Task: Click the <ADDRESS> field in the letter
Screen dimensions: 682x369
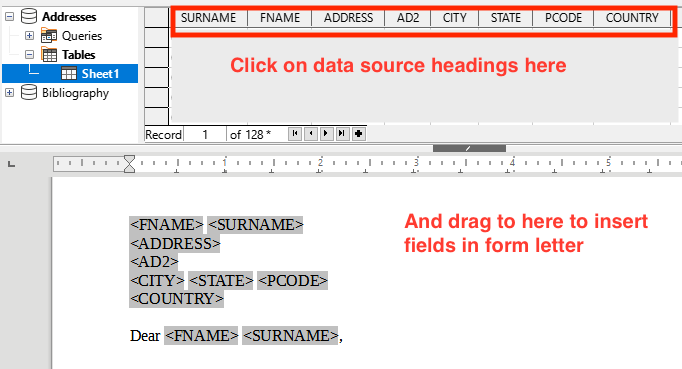Action: click(175, 243)
